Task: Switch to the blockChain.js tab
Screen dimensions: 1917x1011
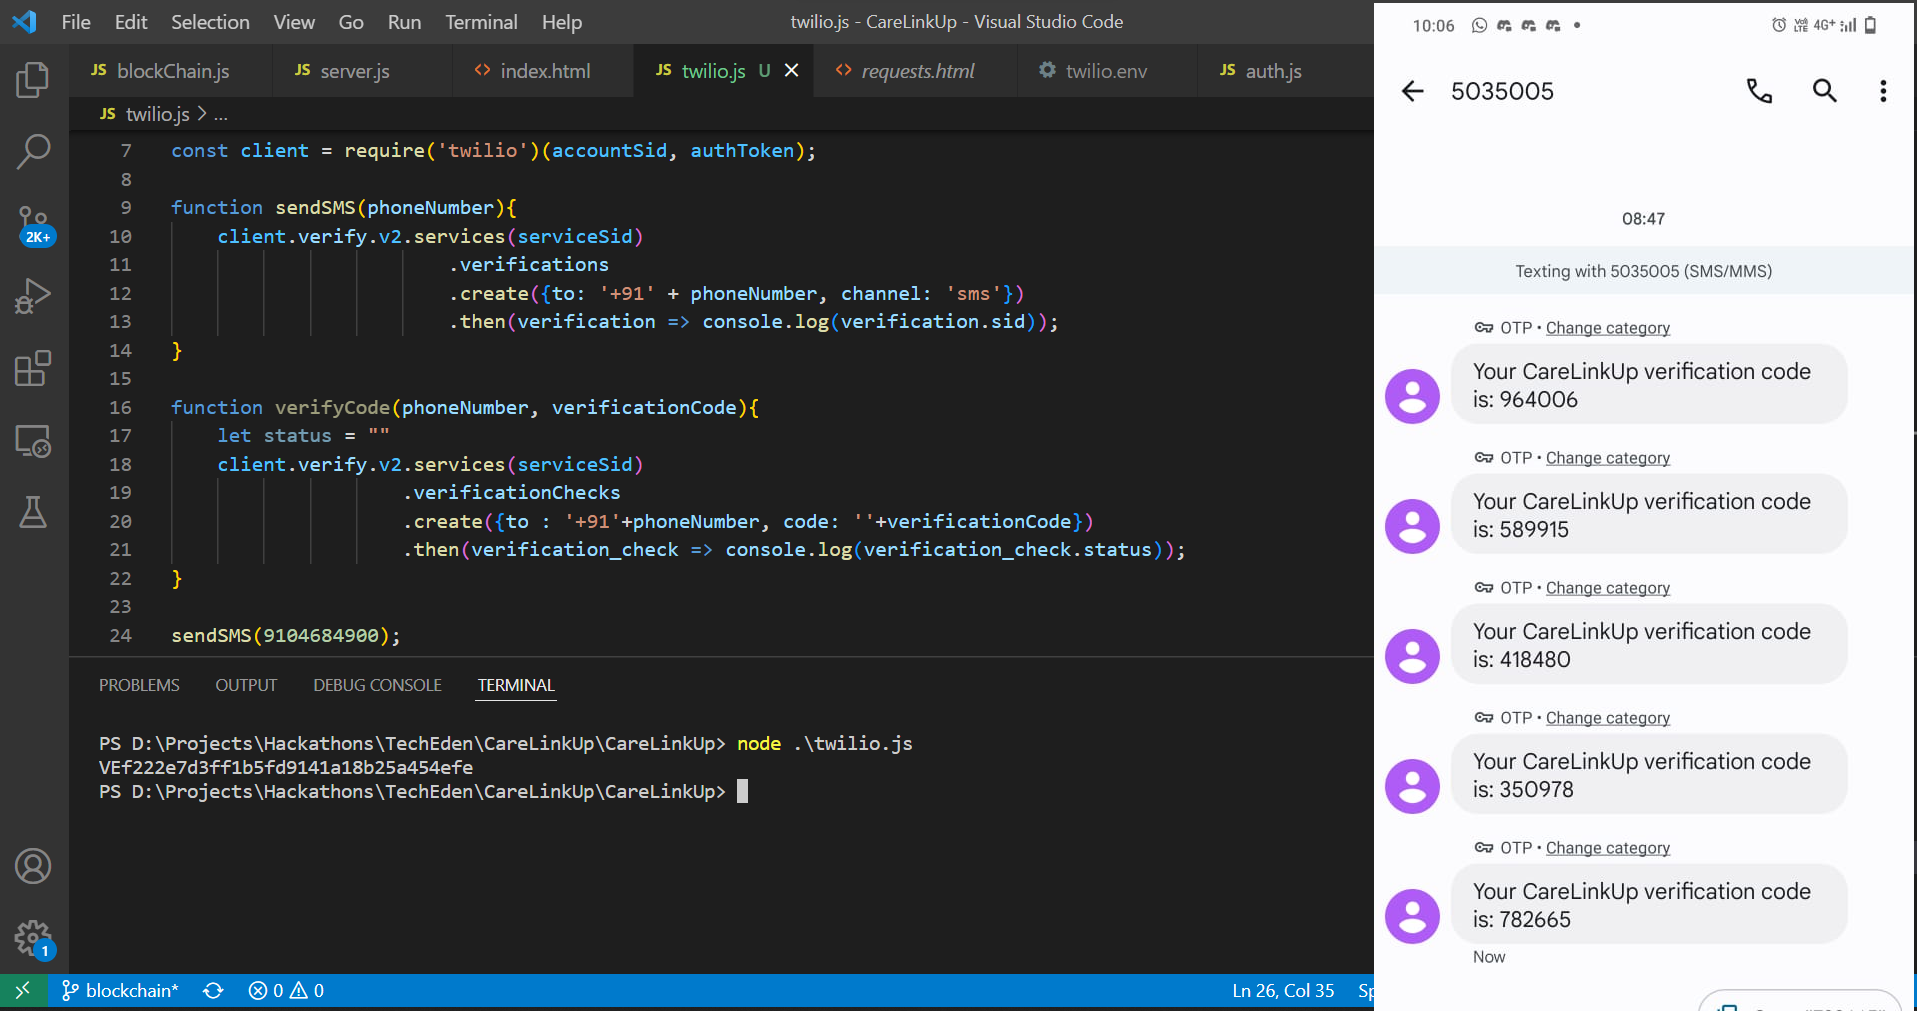Action: click(x=171, y=71)
